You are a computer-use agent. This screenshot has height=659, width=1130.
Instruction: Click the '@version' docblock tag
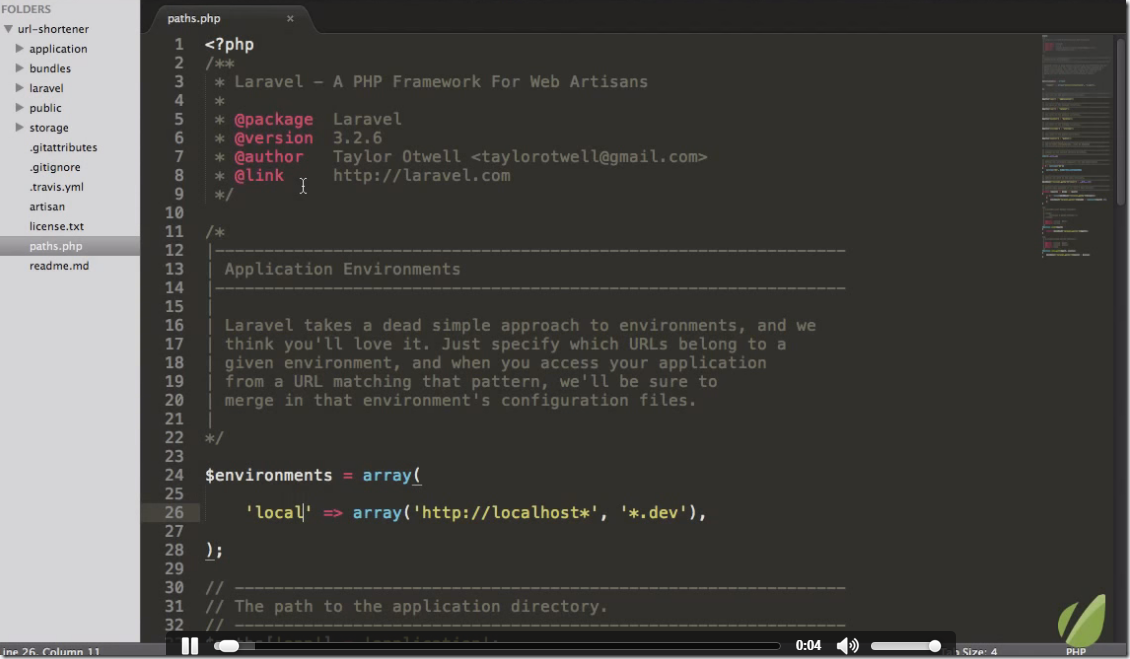tap(274, 138)
